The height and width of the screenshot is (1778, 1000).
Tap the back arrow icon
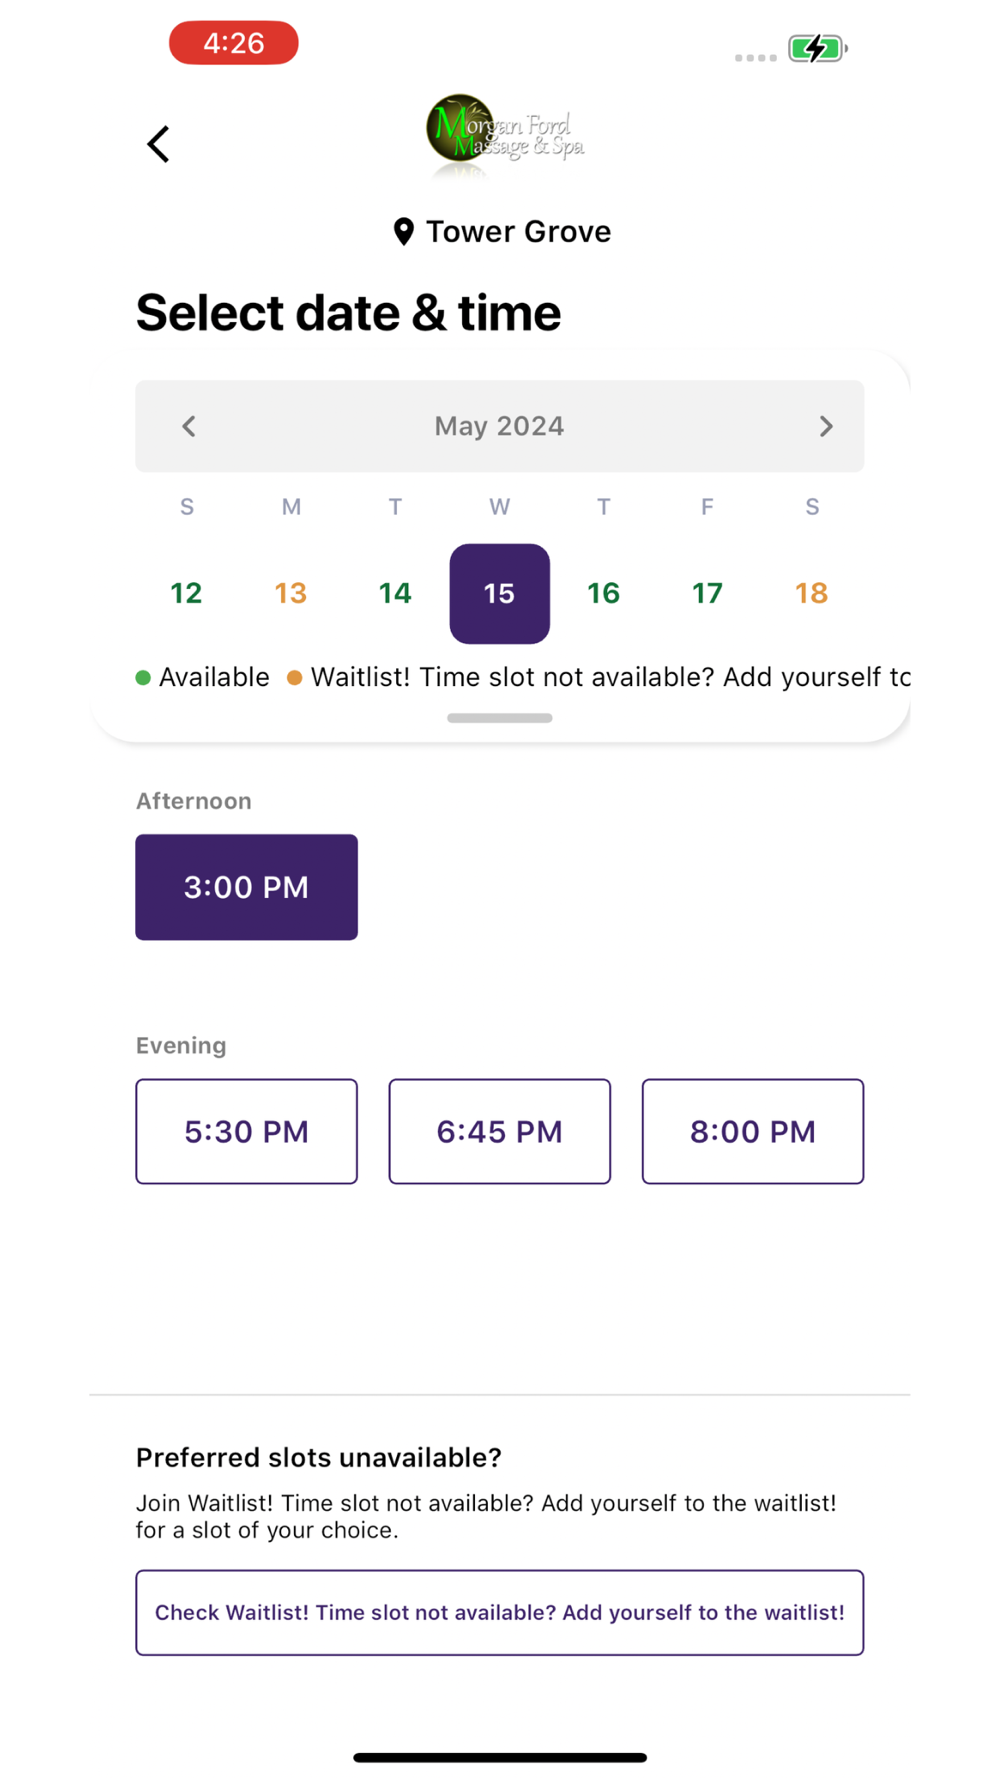point(159,144)
